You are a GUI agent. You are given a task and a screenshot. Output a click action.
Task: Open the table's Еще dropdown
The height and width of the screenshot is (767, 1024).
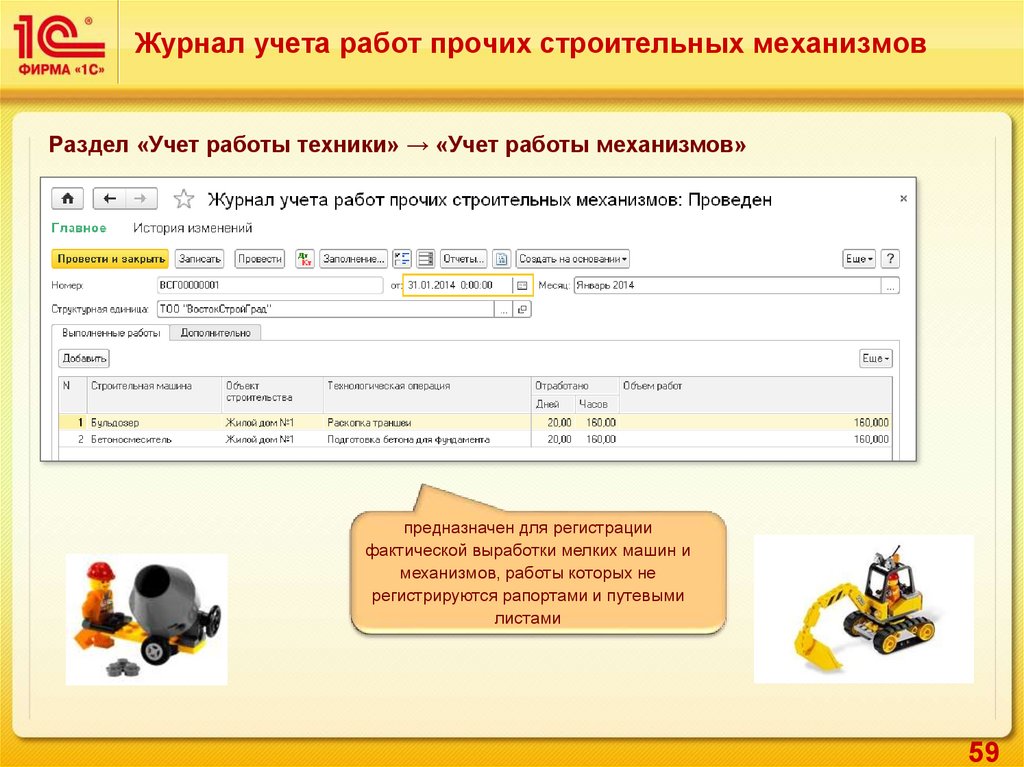pos(875,358)
